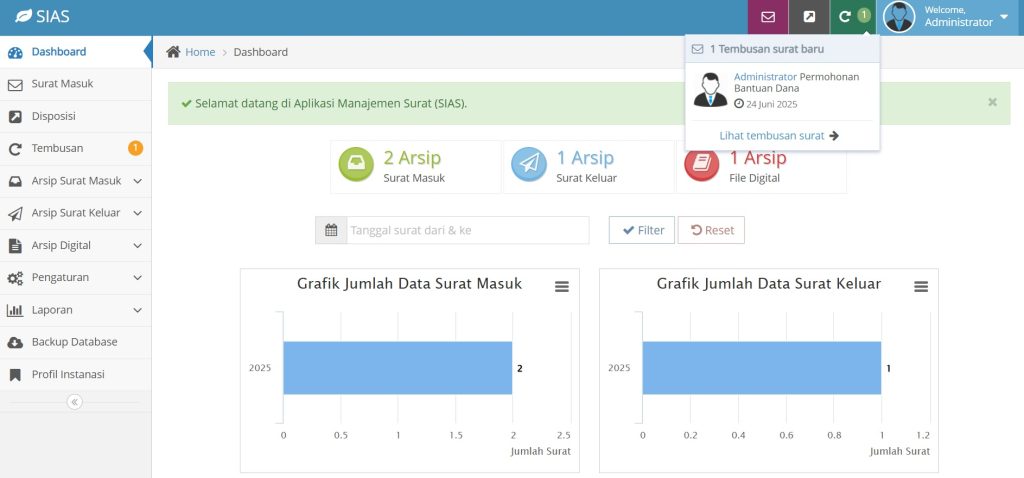The image size is (1024, 478).
Task: Click the red File Digital book icon
Action: pos(701,164)
